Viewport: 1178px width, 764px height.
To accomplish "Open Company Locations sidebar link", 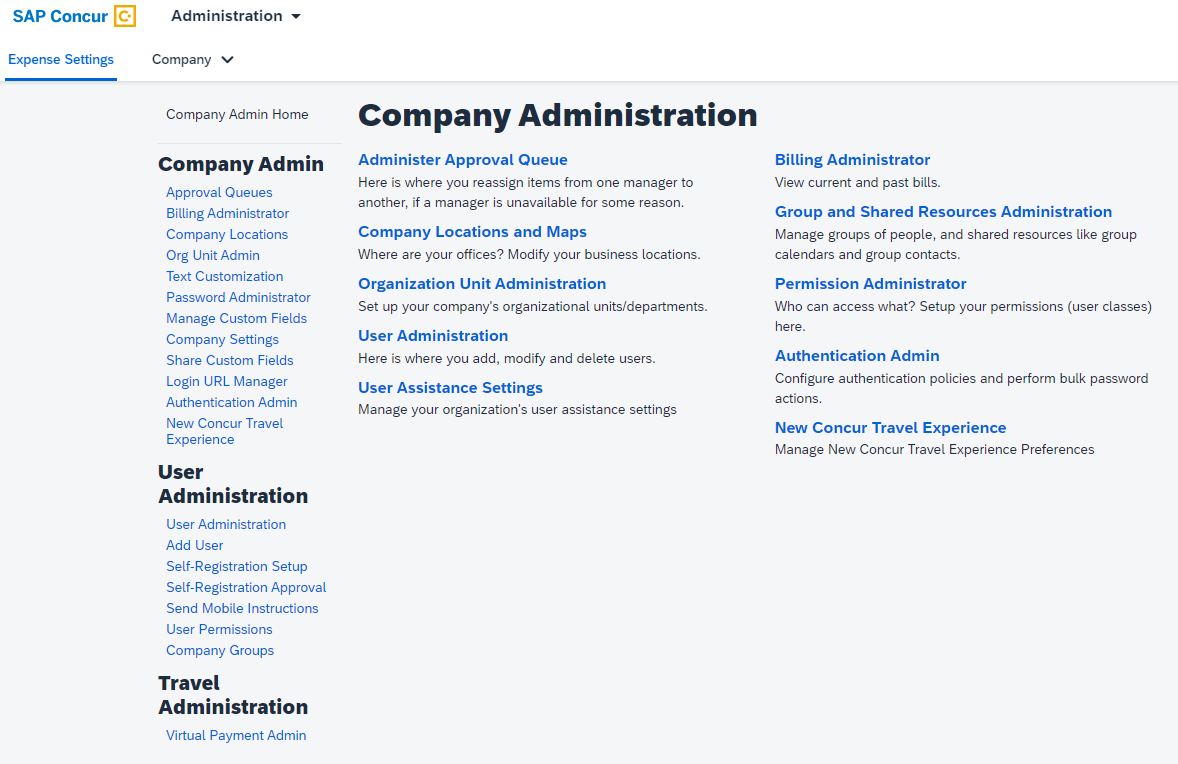I will (227, 234).
